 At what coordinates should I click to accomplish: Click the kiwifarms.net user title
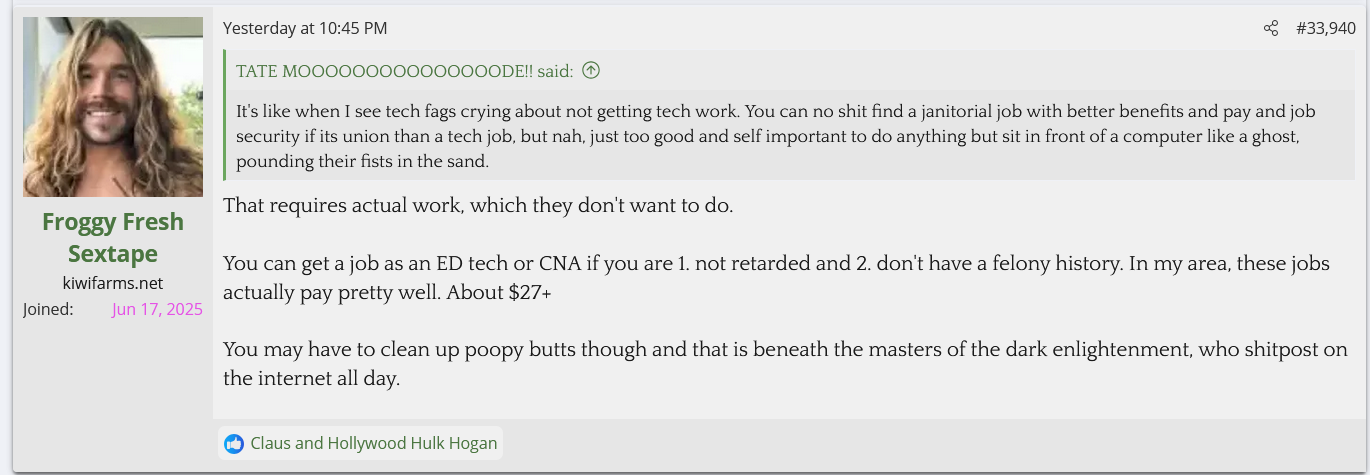click(x=113, y=283)
